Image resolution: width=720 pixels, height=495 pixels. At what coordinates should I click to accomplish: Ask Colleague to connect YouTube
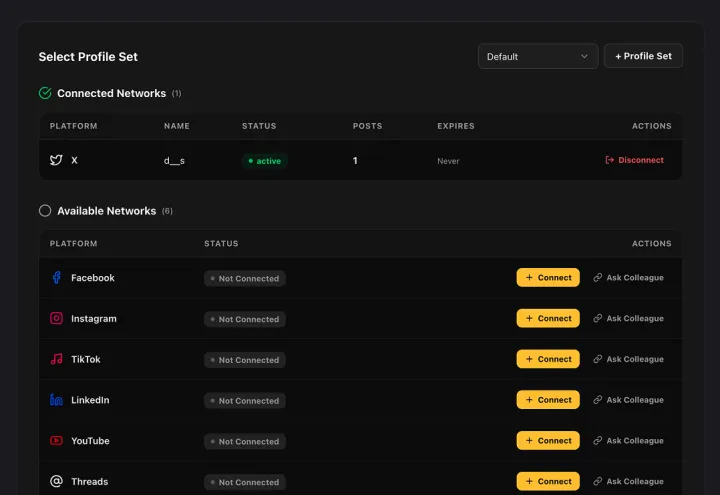[628, 440]
